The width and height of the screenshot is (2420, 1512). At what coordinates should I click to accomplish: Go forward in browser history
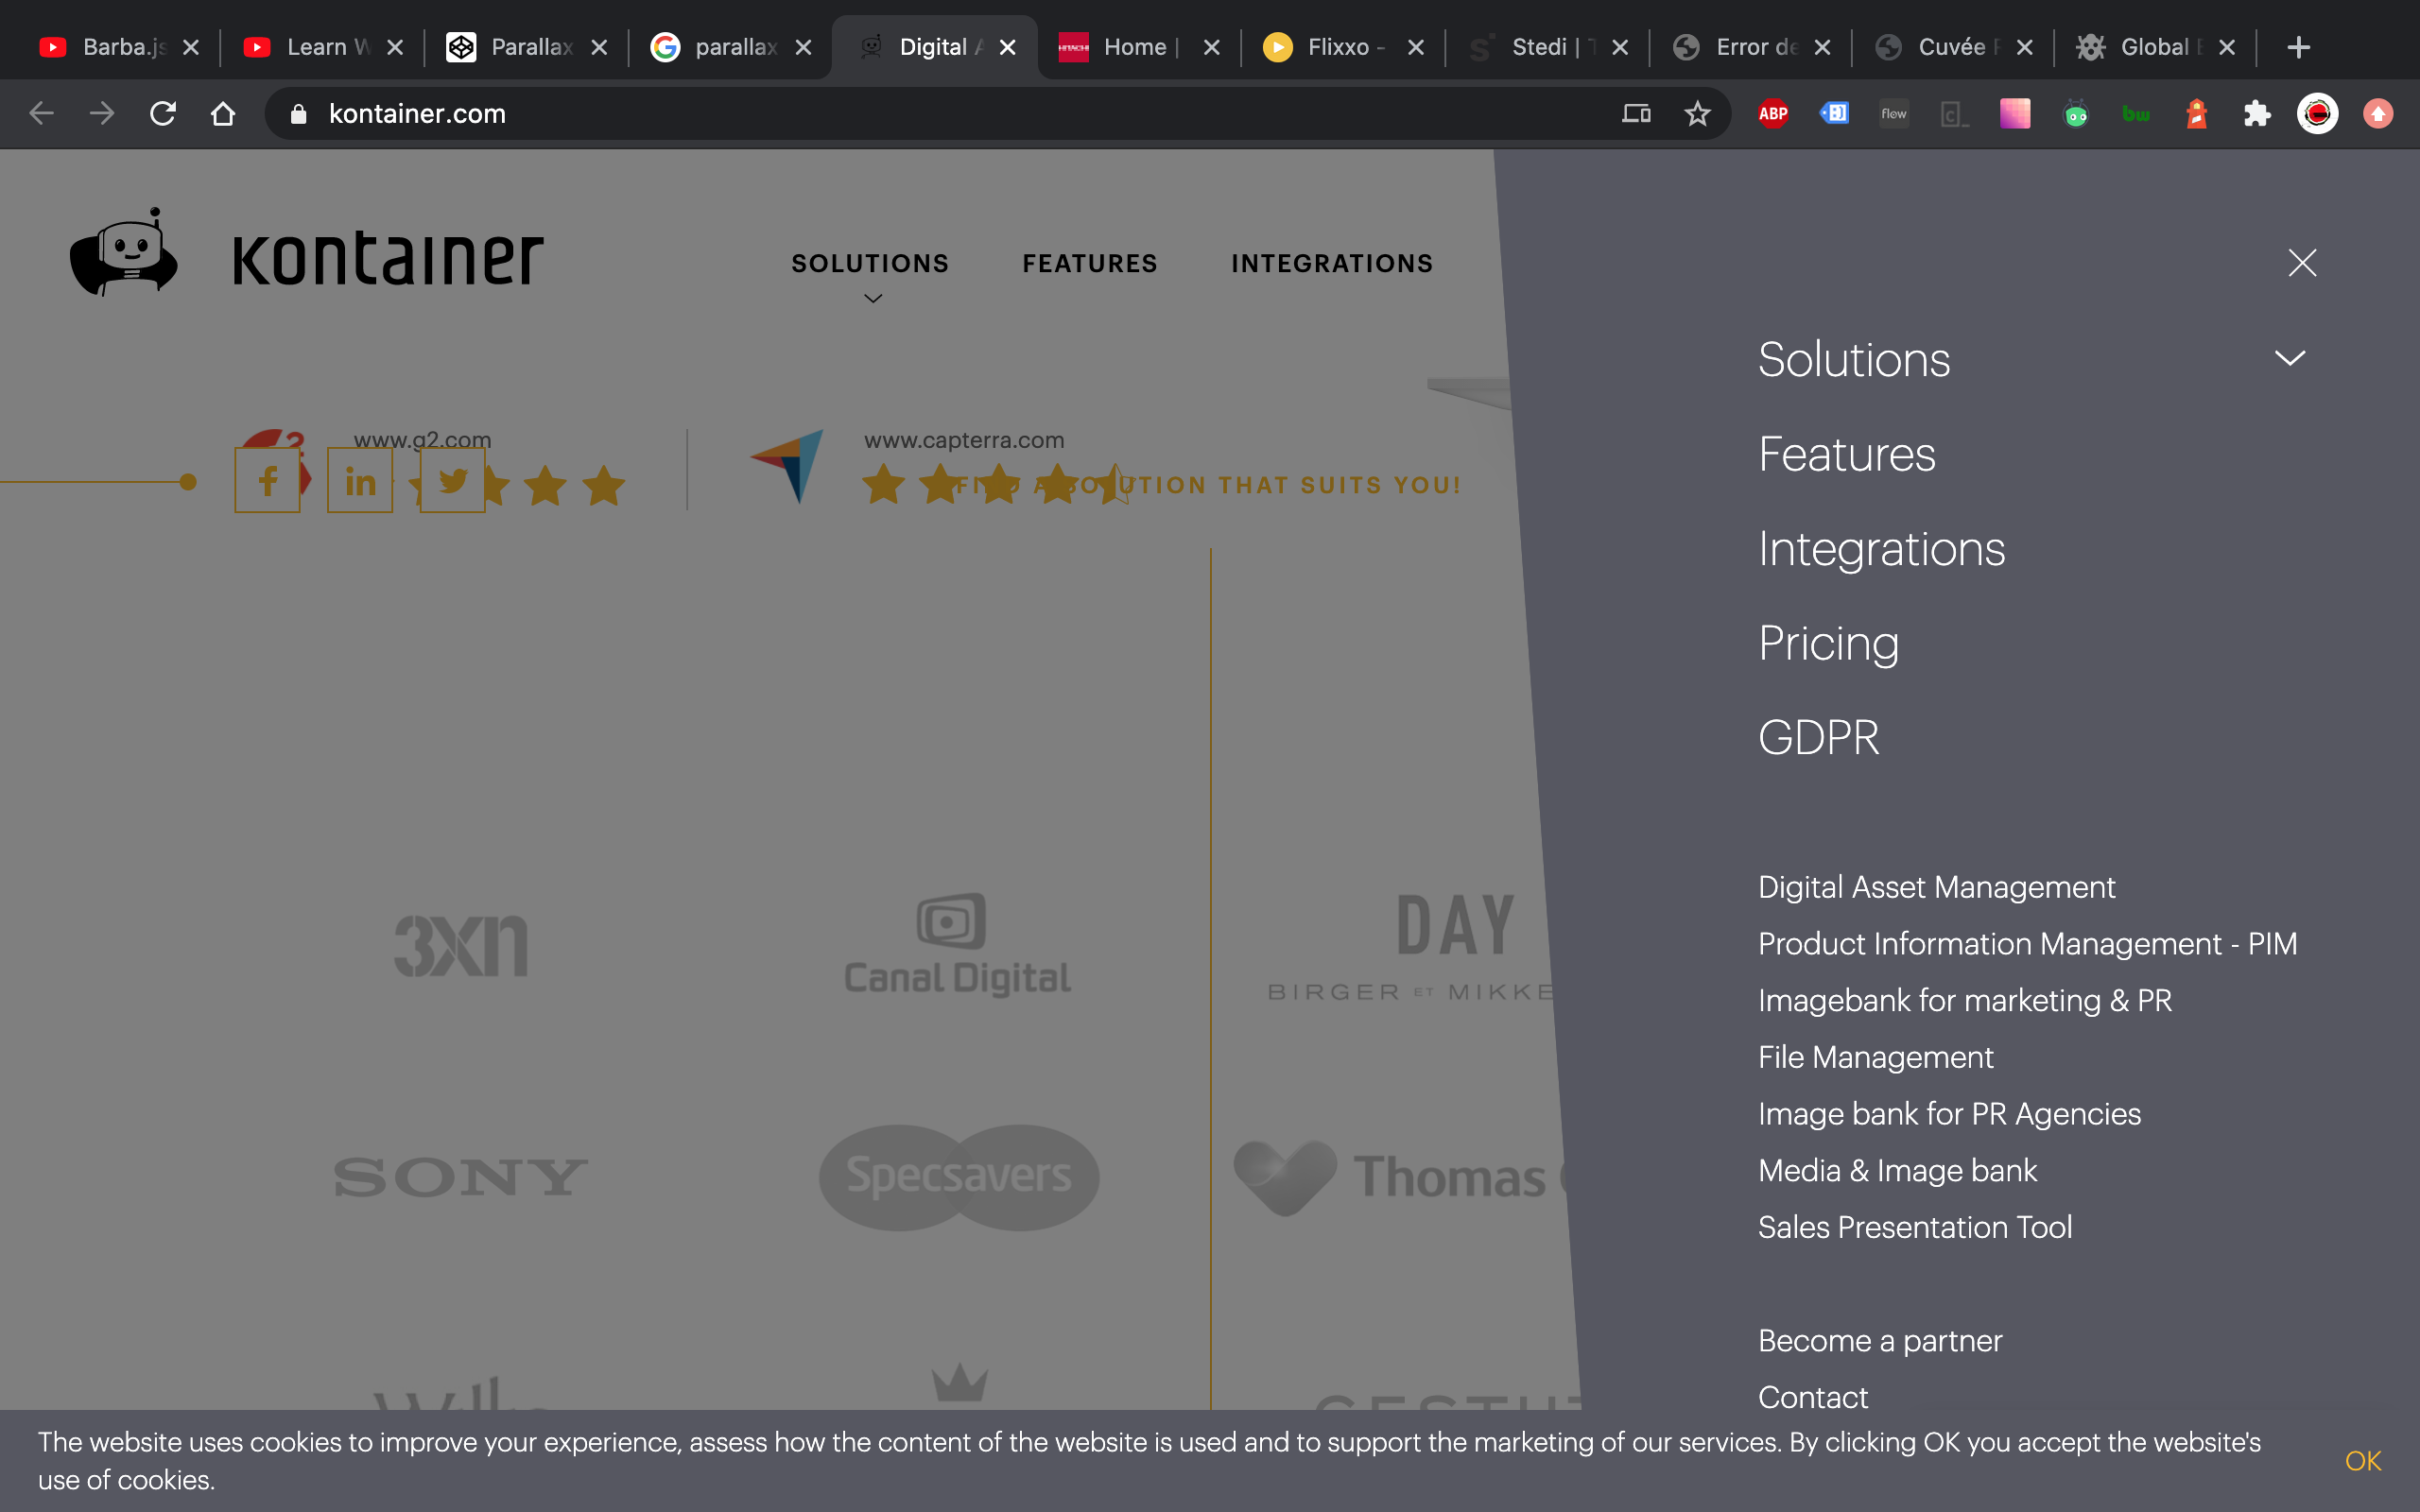[x=102, y=114]
